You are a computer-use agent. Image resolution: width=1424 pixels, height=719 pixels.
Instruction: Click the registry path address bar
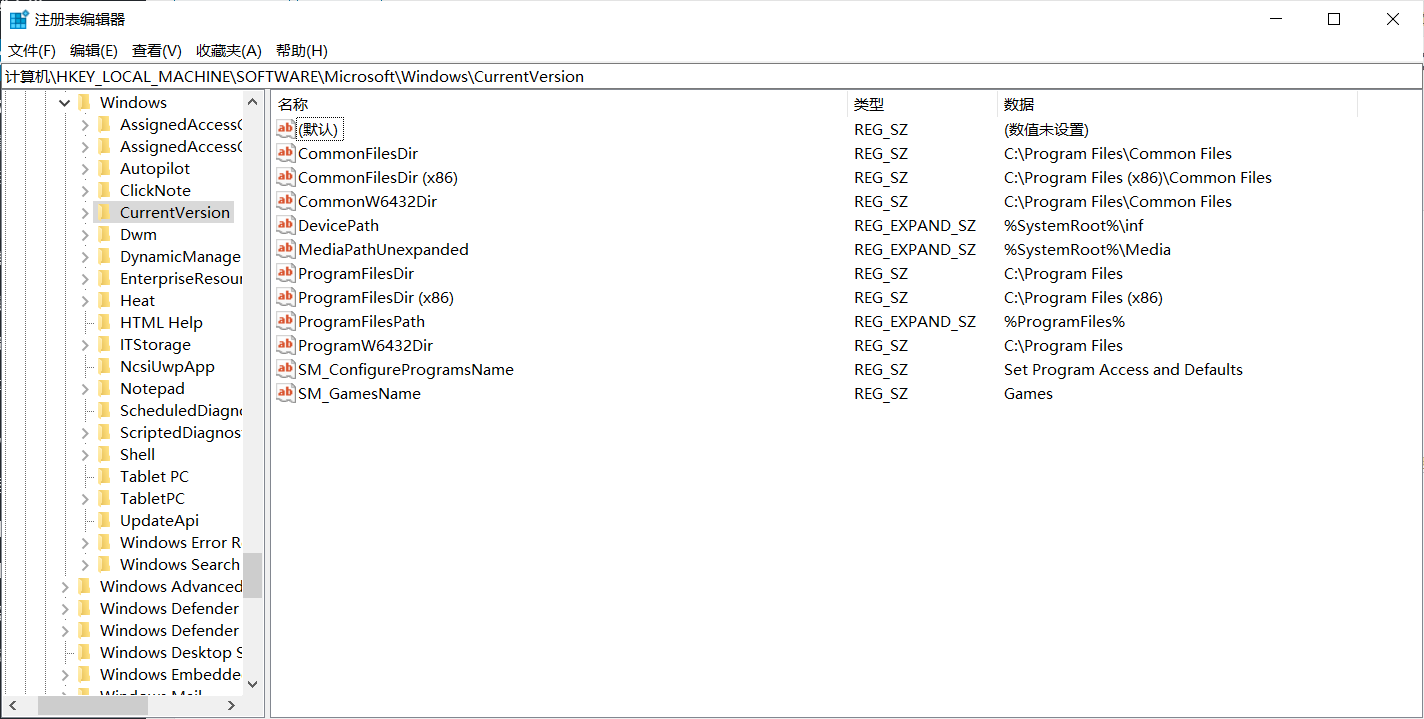(711, 76)
